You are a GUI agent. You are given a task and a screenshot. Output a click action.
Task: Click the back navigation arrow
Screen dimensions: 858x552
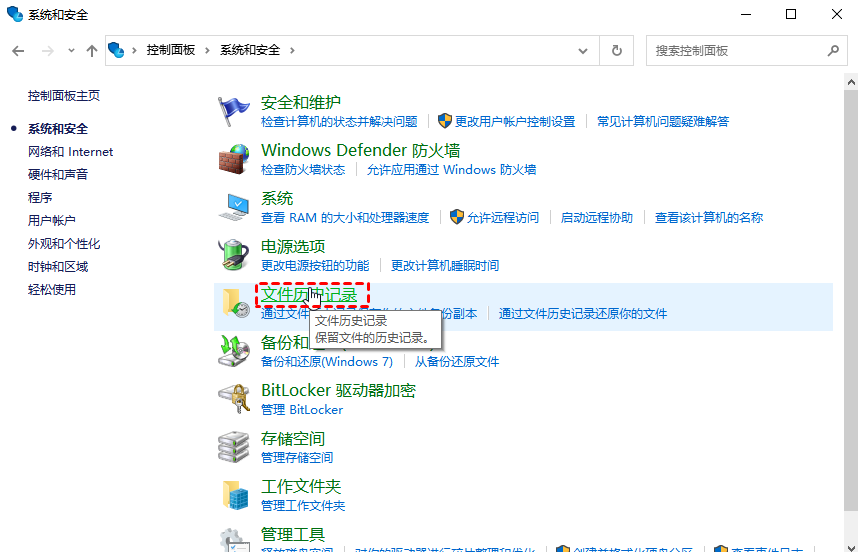(18, 50)
